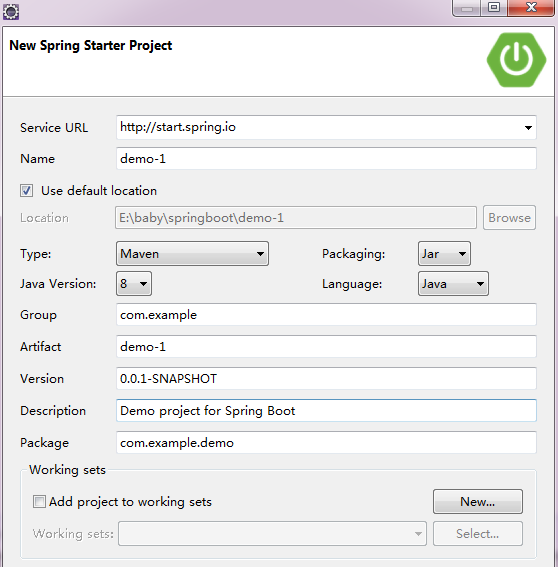The height and width of the screenshot is (567, 558).
Task: Click the disabled Location path field
Action: coord(296,218)
